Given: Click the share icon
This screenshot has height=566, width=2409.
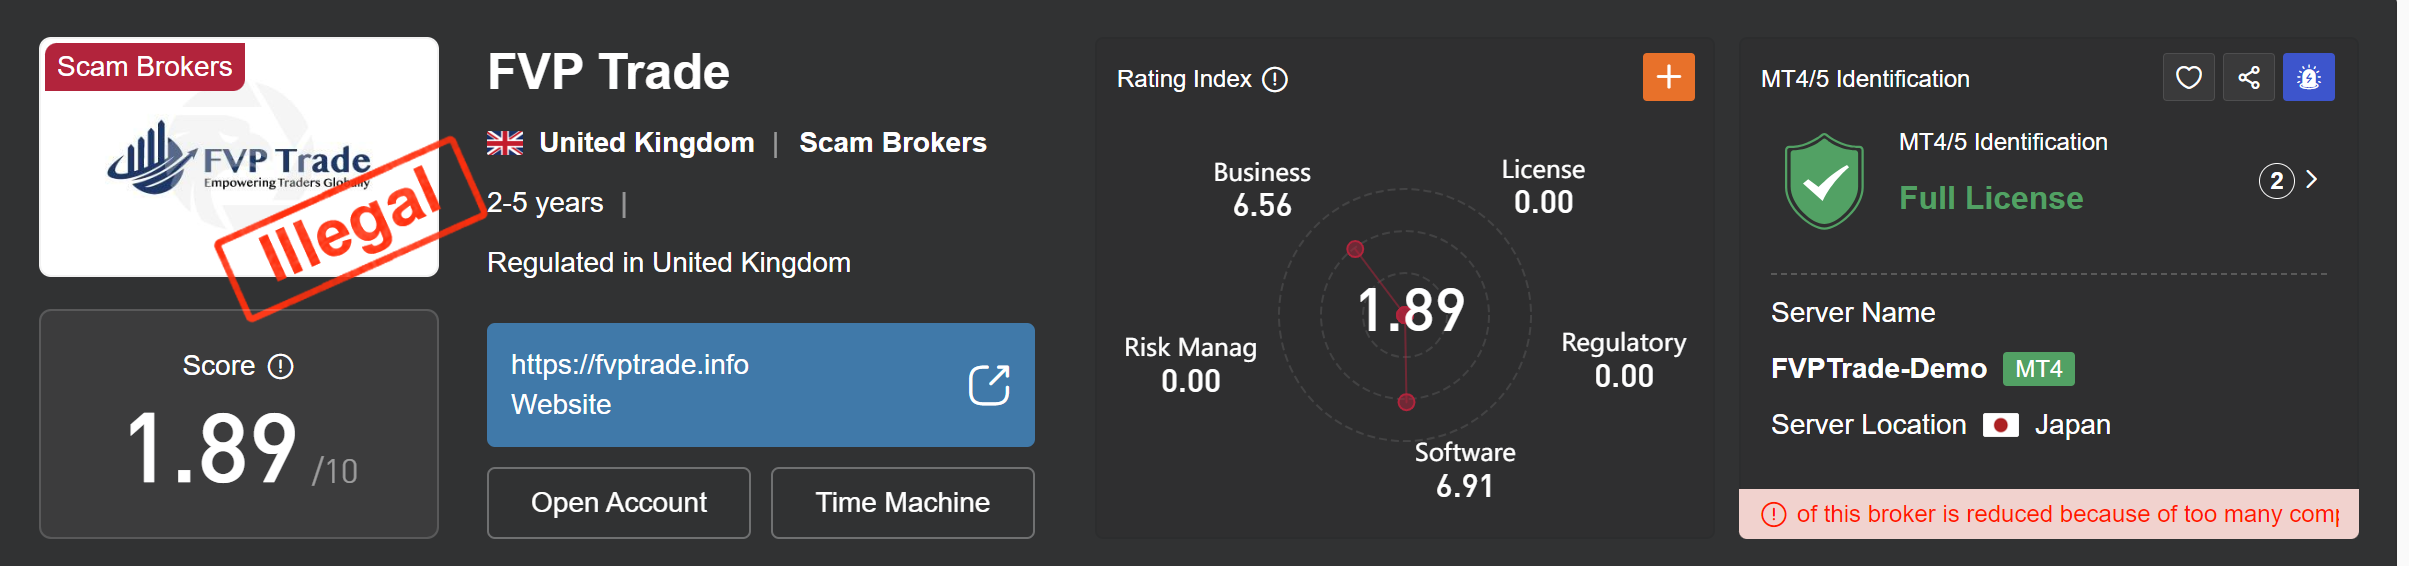Looking at the screenshot, I should tap(2248, 77).
